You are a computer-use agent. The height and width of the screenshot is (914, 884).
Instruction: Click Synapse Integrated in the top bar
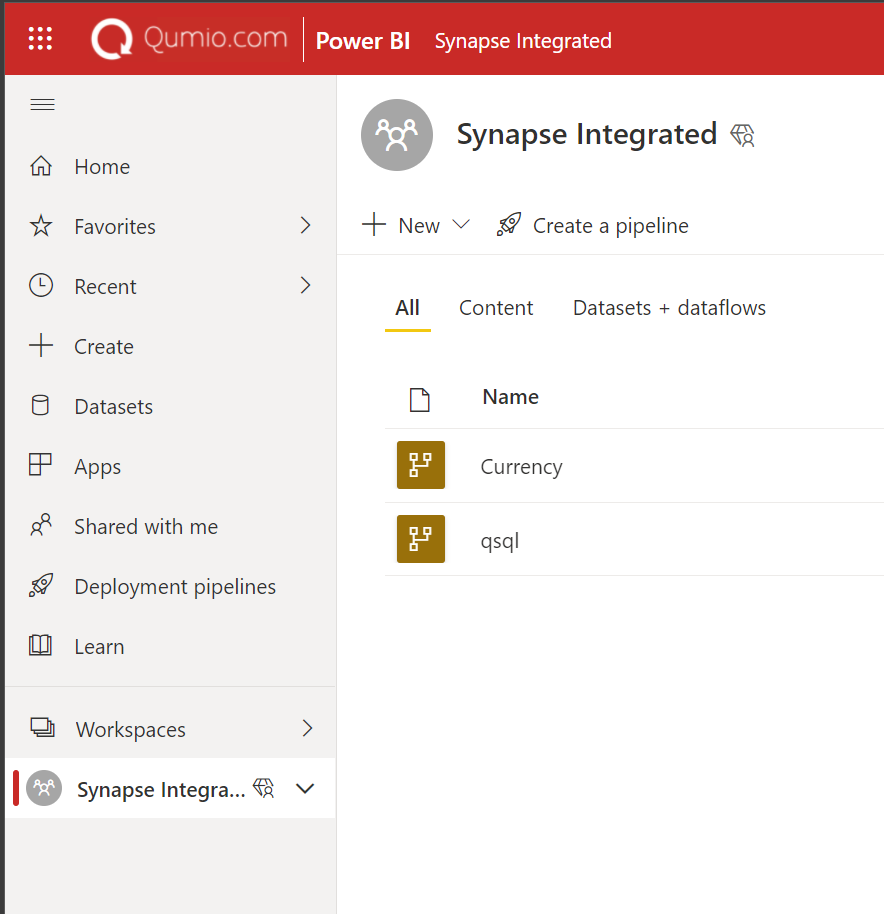[x=523, y=41]
